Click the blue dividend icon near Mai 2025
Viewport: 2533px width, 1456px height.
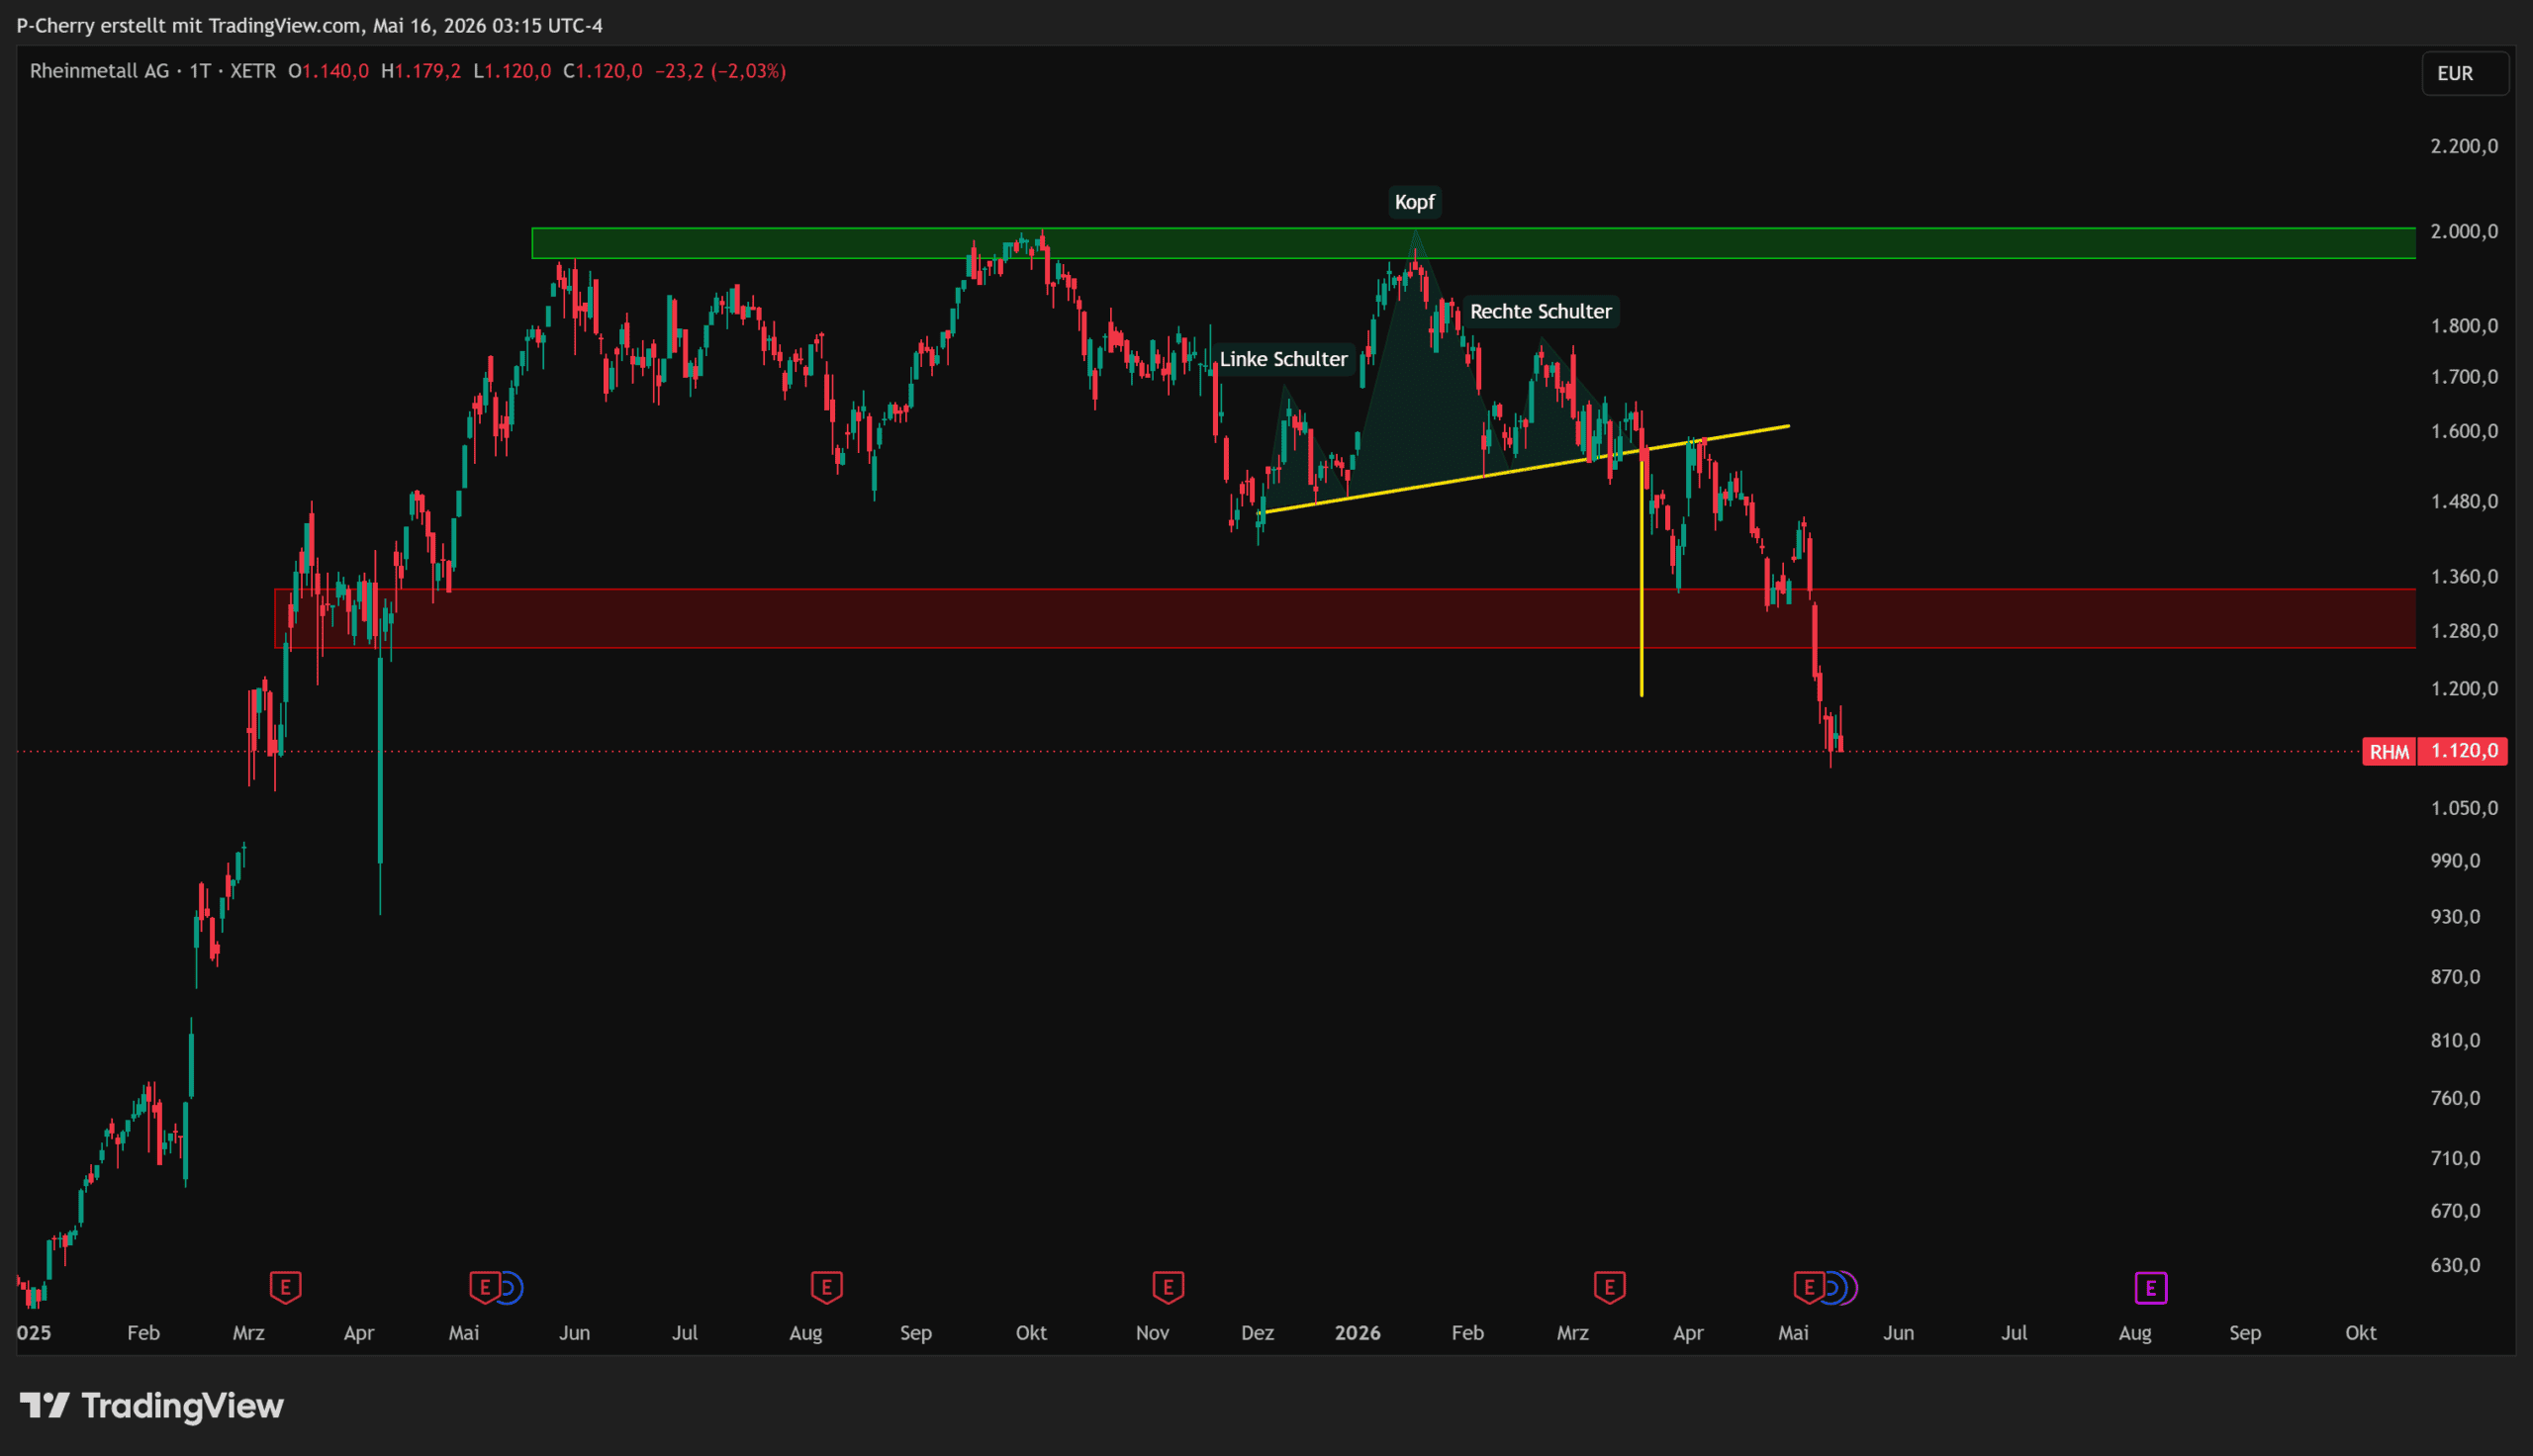point(511,1287)
